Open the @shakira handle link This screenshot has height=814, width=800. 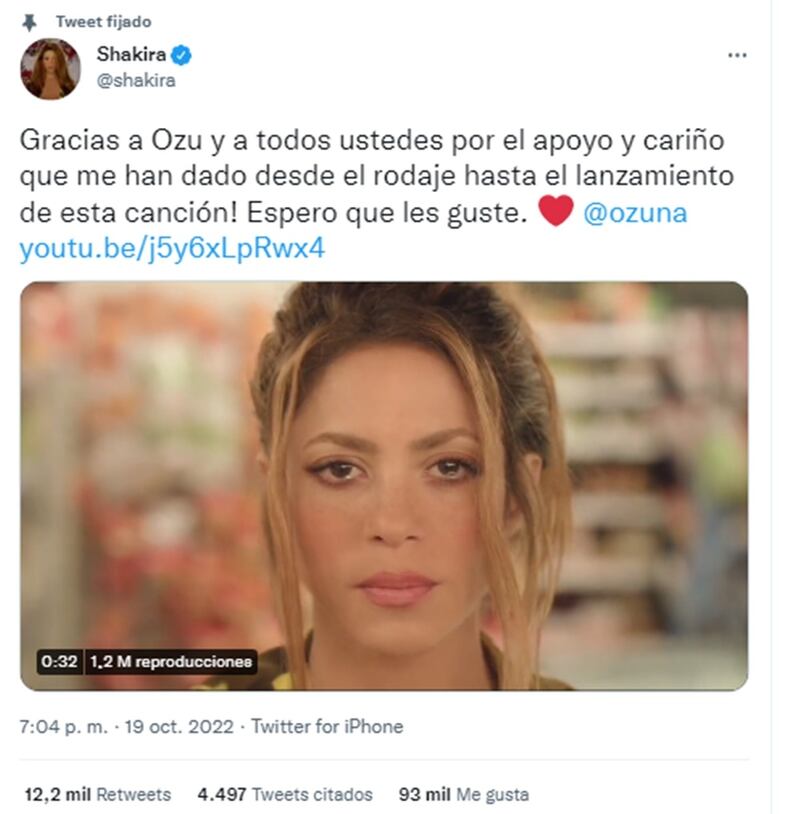136,80
